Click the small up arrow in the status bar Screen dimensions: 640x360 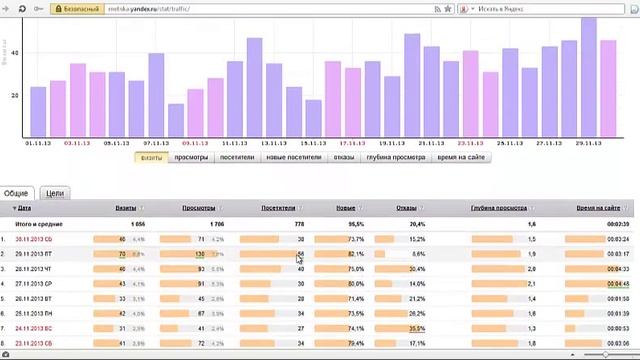[572, 355]
